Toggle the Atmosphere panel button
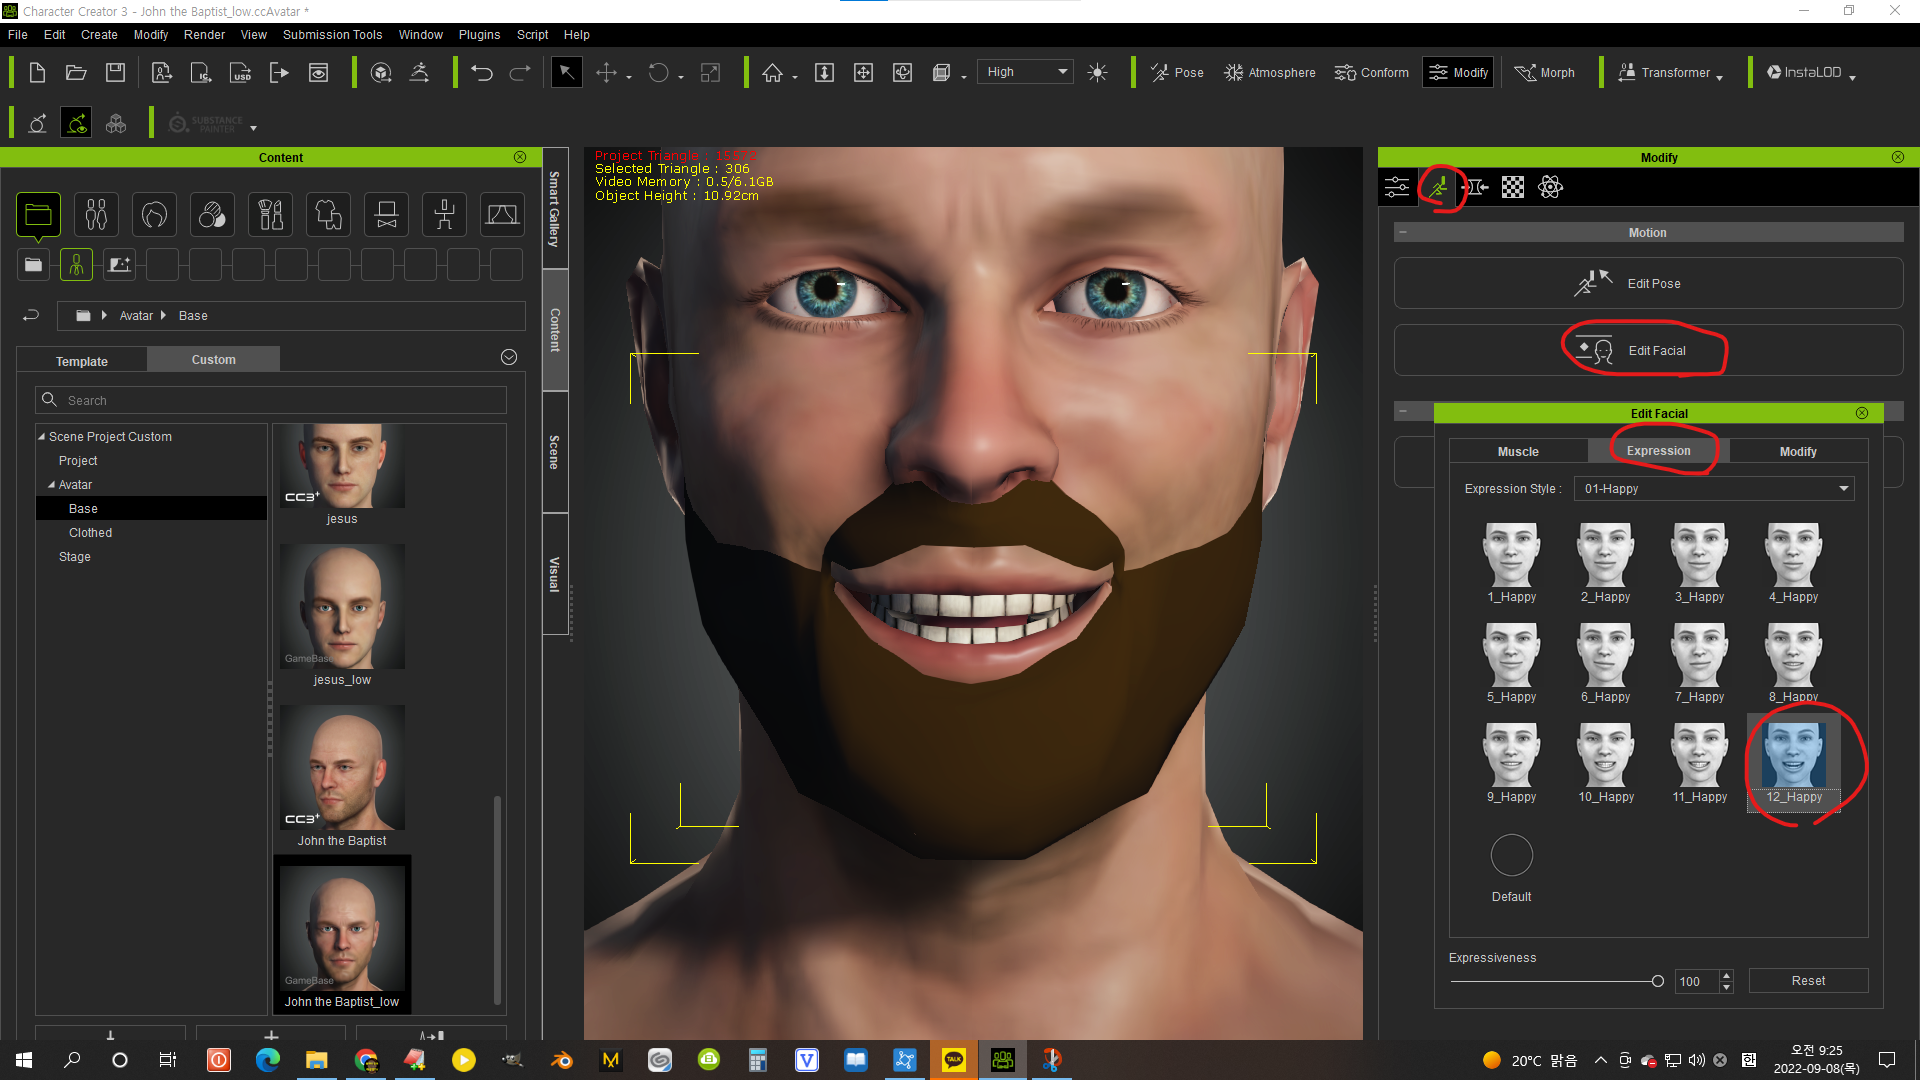 (1270, 72)
